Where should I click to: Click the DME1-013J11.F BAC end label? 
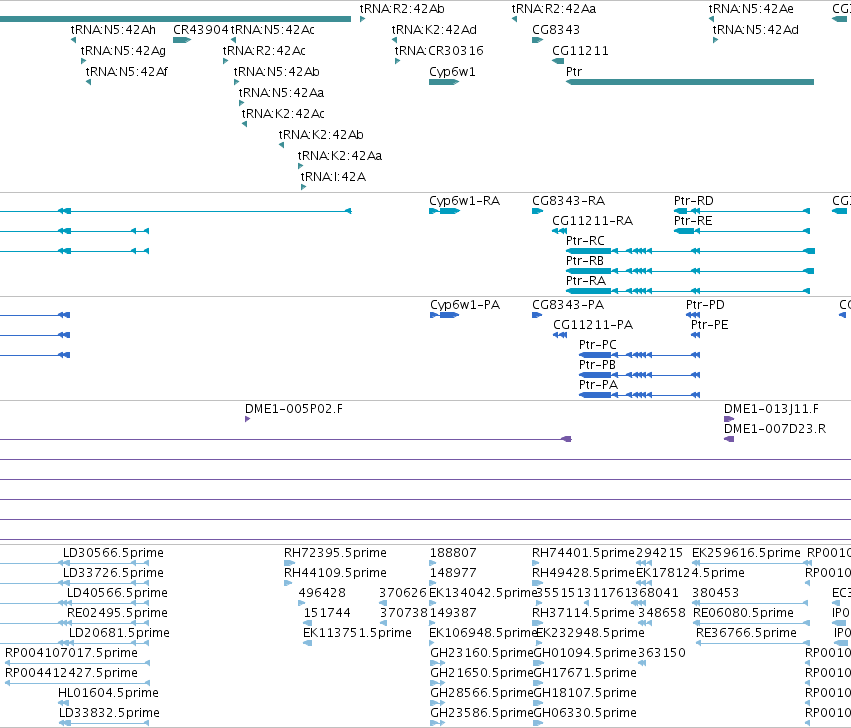(x=771, y=409)
